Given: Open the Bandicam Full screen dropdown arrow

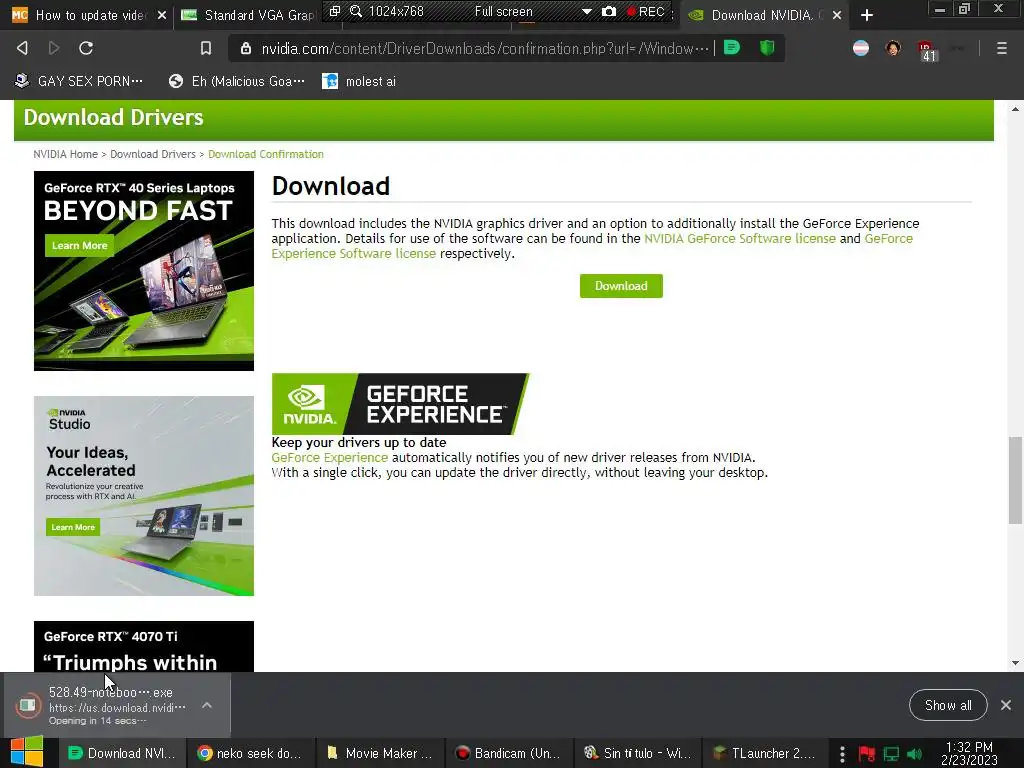Looking at the screenshot, I should pyautogui.click(x=586, y=12).
